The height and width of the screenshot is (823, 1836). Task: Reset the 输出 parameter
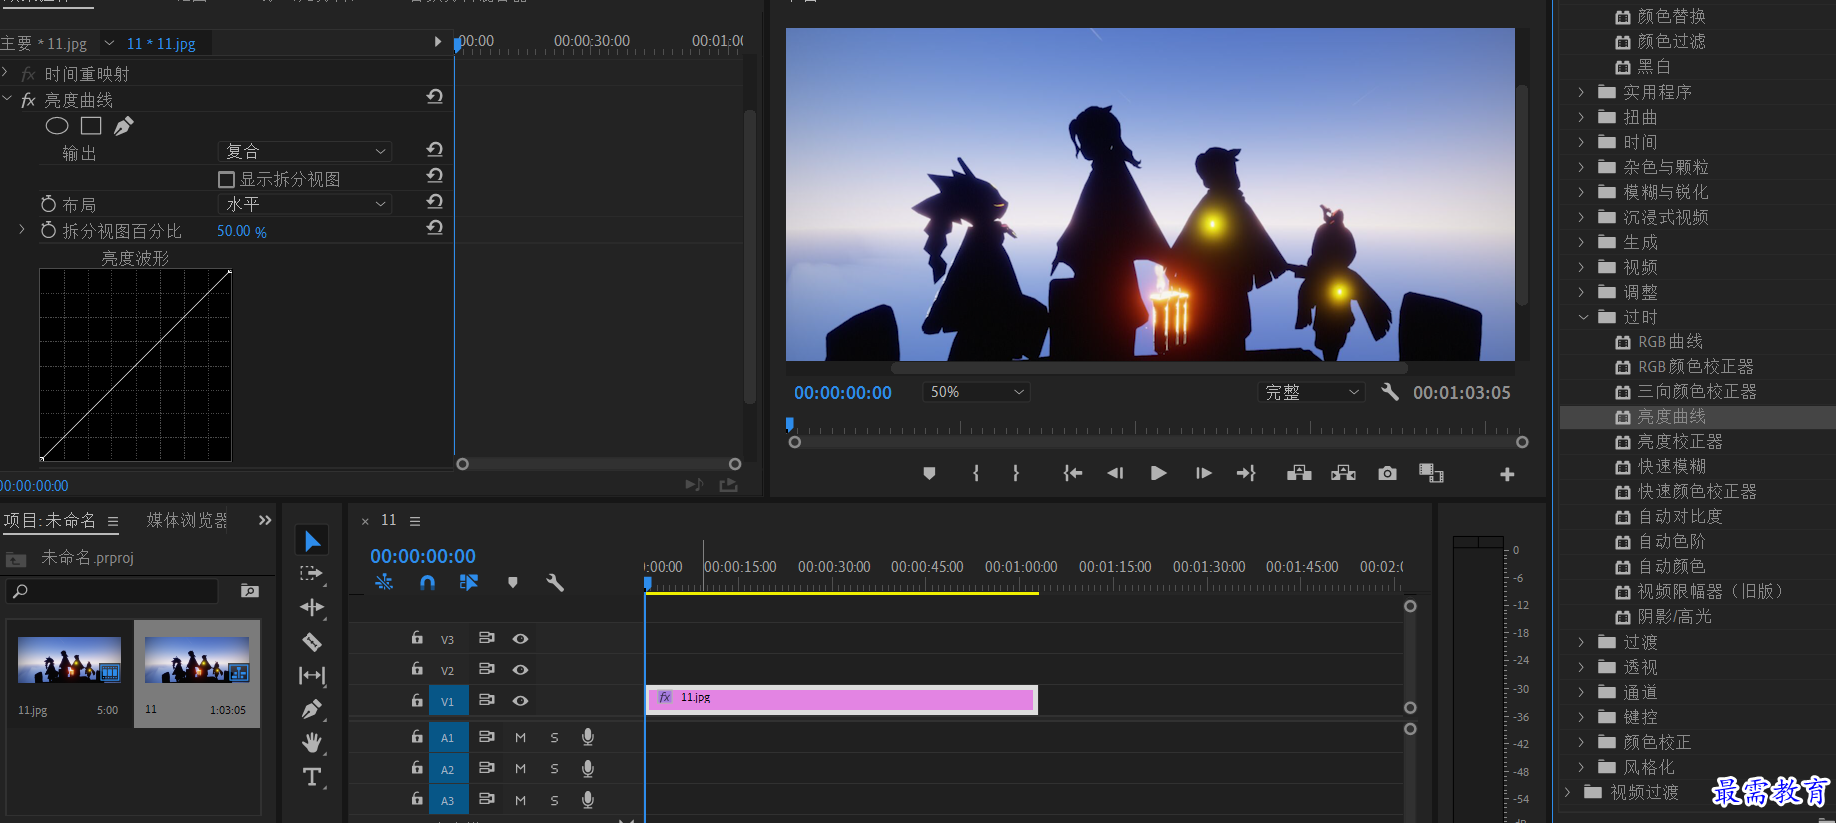435,150
